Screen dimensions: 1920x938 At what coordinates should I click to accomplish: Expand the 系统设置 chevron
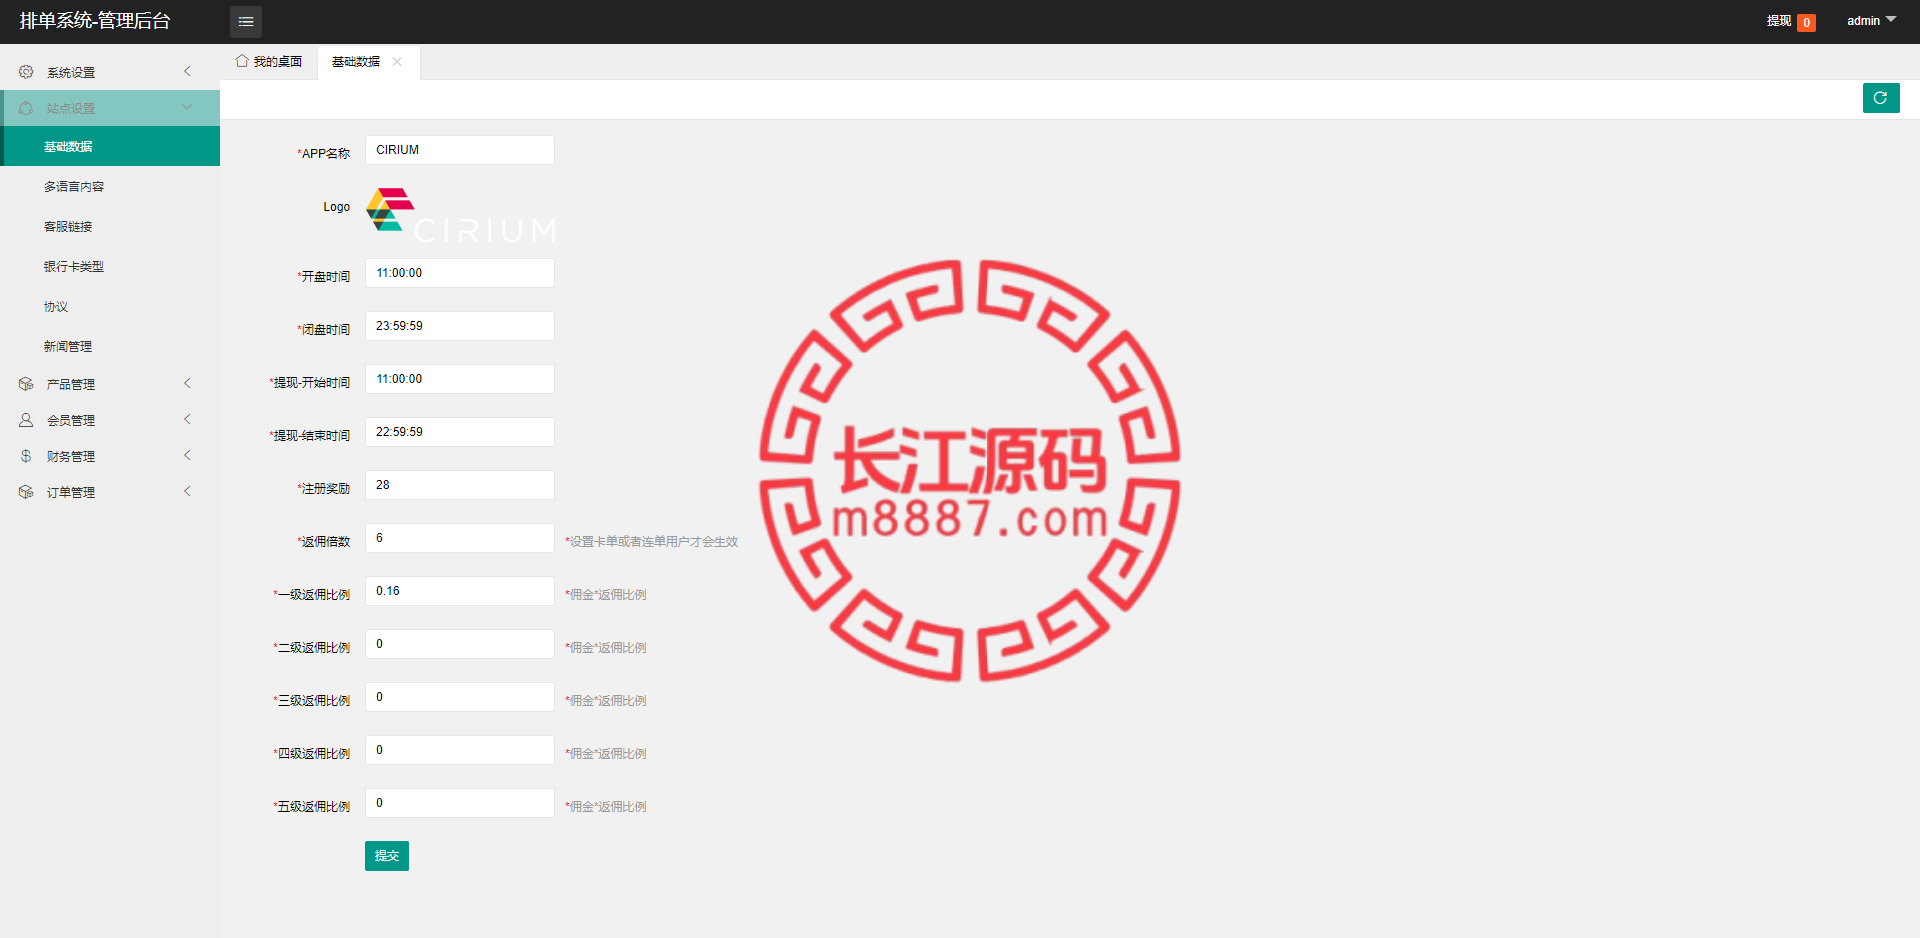point(187,71)
